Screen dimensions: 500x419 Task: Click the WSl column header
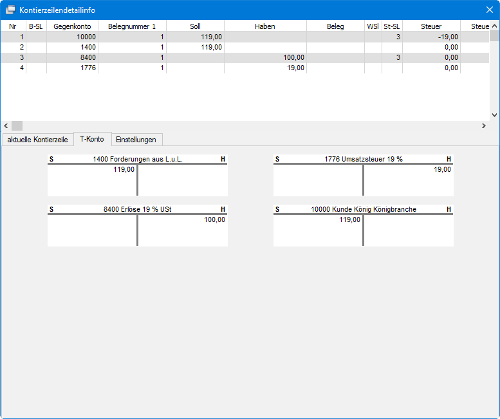click(373, 26)
